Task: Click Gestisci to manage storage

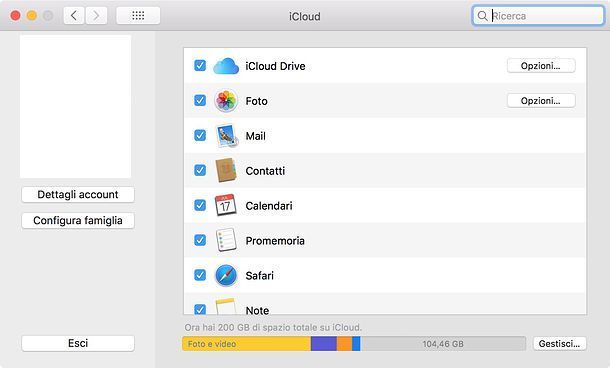Action: pos(559,344)
